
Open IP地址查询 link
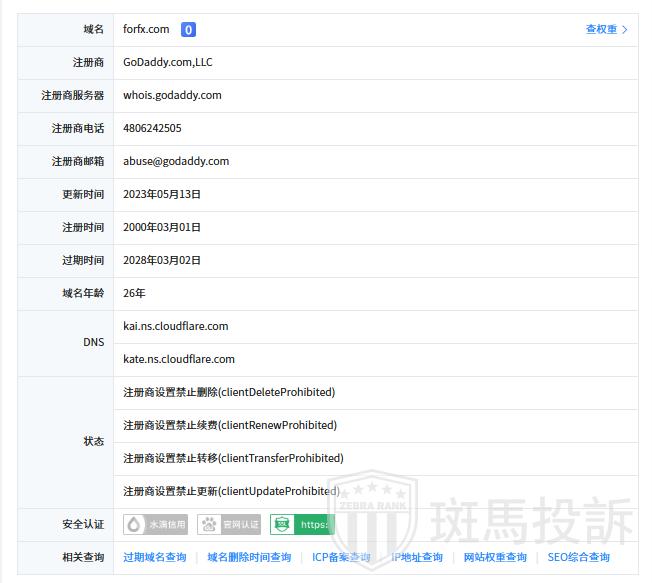[x=417, y=557]
